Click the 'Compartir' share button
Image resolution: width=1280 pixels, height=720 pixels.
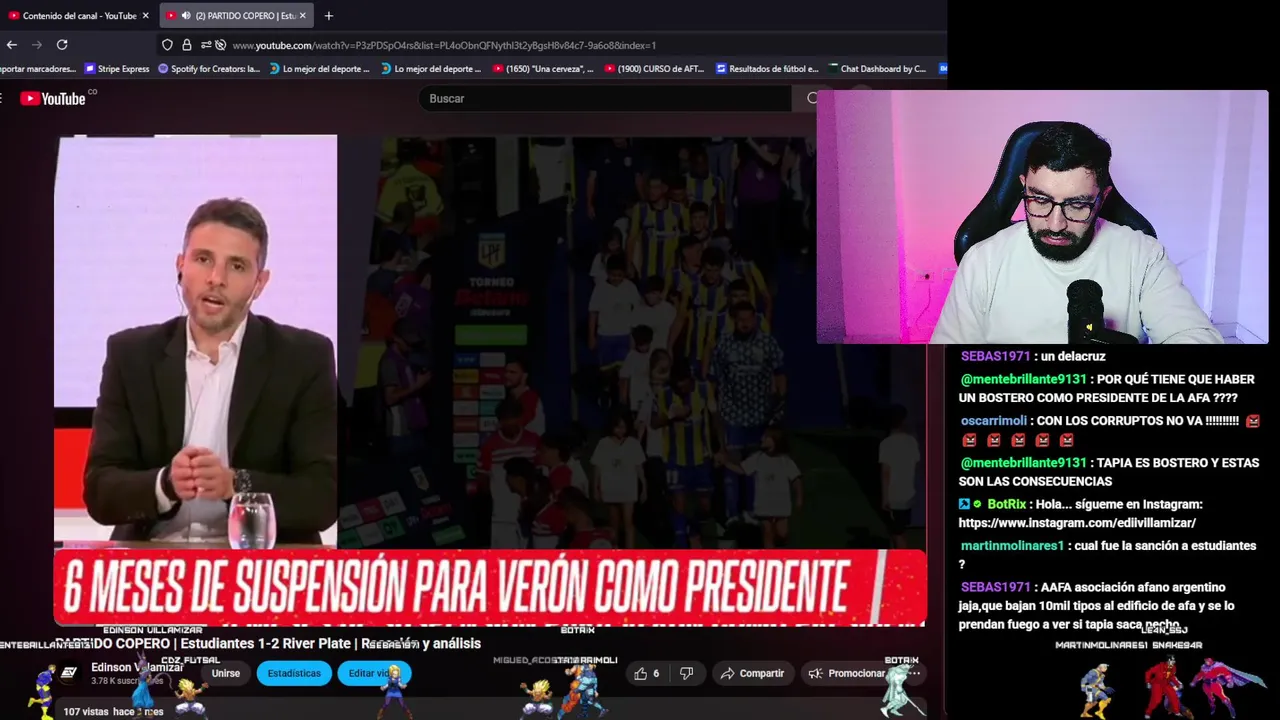pyautogui.click(x=752, y=673)
